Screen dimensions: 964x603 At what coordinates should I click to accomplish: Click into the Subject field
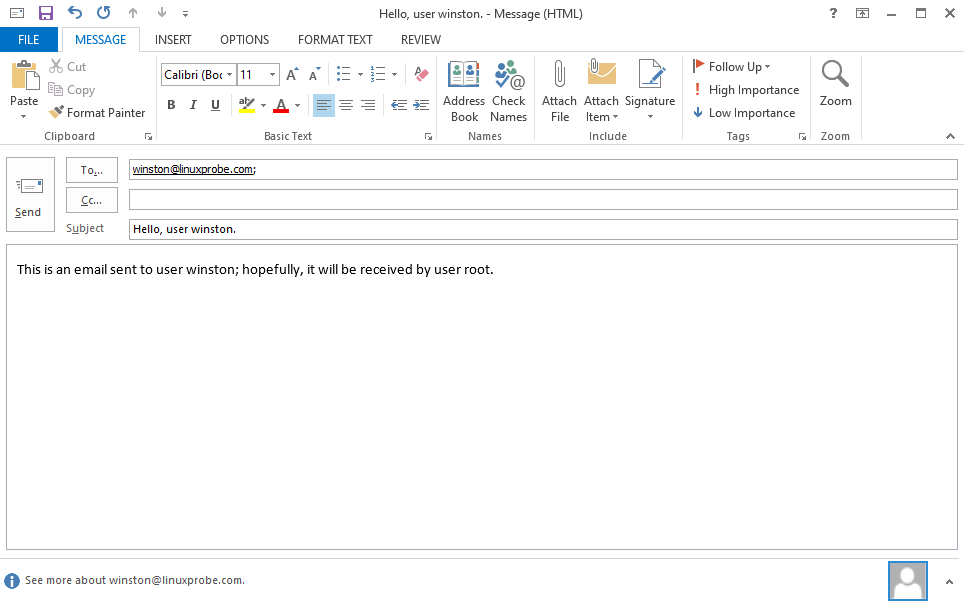pos(542,229)
